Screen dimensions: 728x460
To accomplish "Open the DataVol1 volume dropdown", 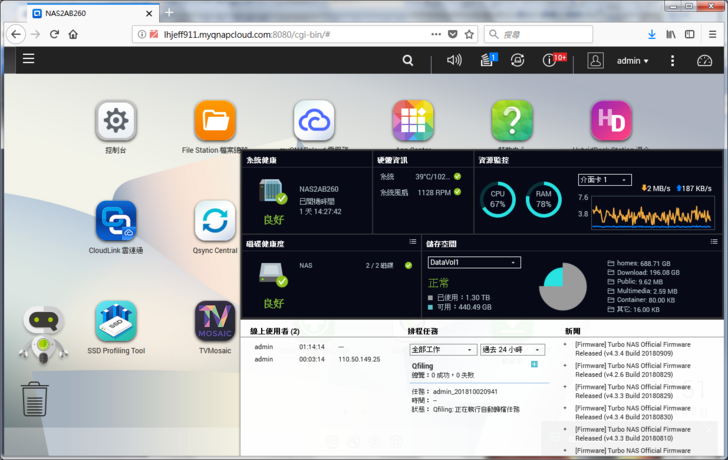I will click(x=473, y=262).
